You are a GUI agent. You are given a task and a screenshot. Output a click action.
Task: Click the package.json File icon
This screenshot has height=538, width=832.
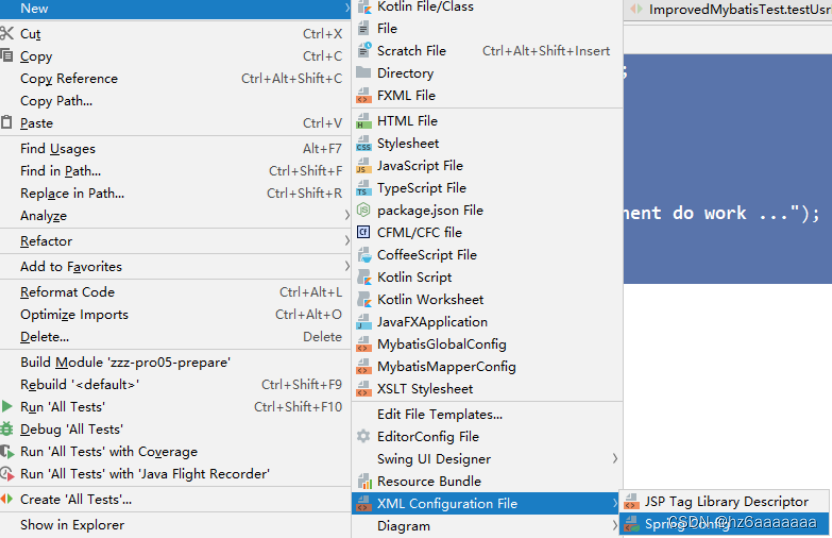point(363,210)
